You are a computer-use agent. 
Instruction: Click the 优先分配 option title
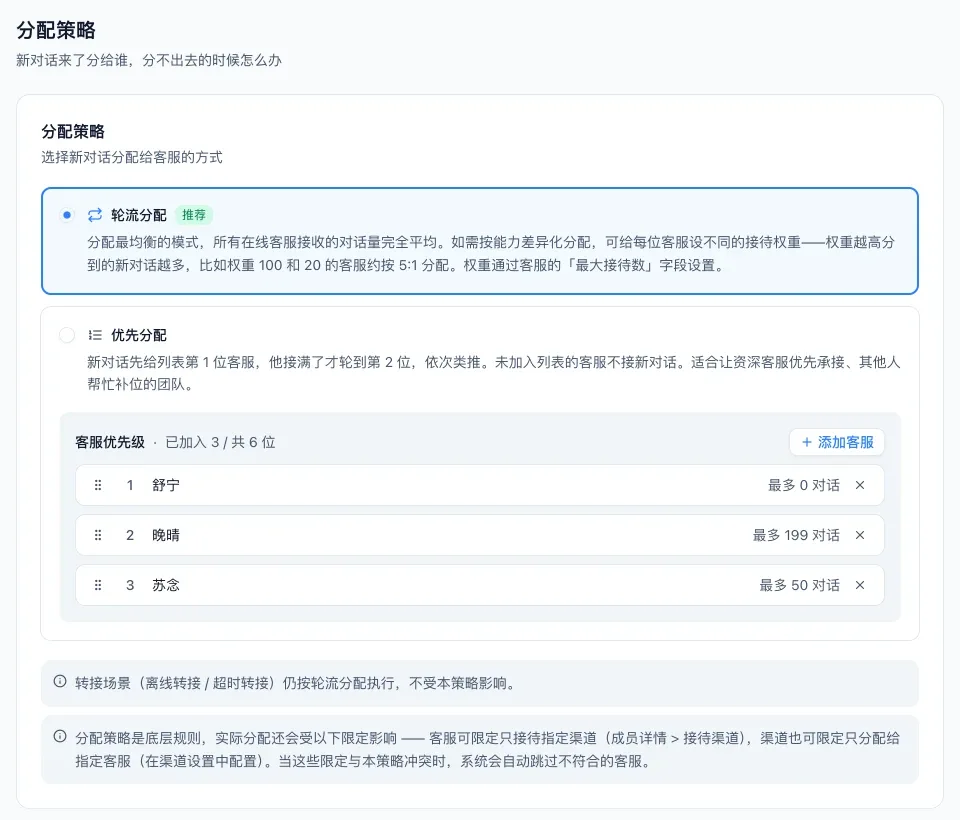(139, 335)
